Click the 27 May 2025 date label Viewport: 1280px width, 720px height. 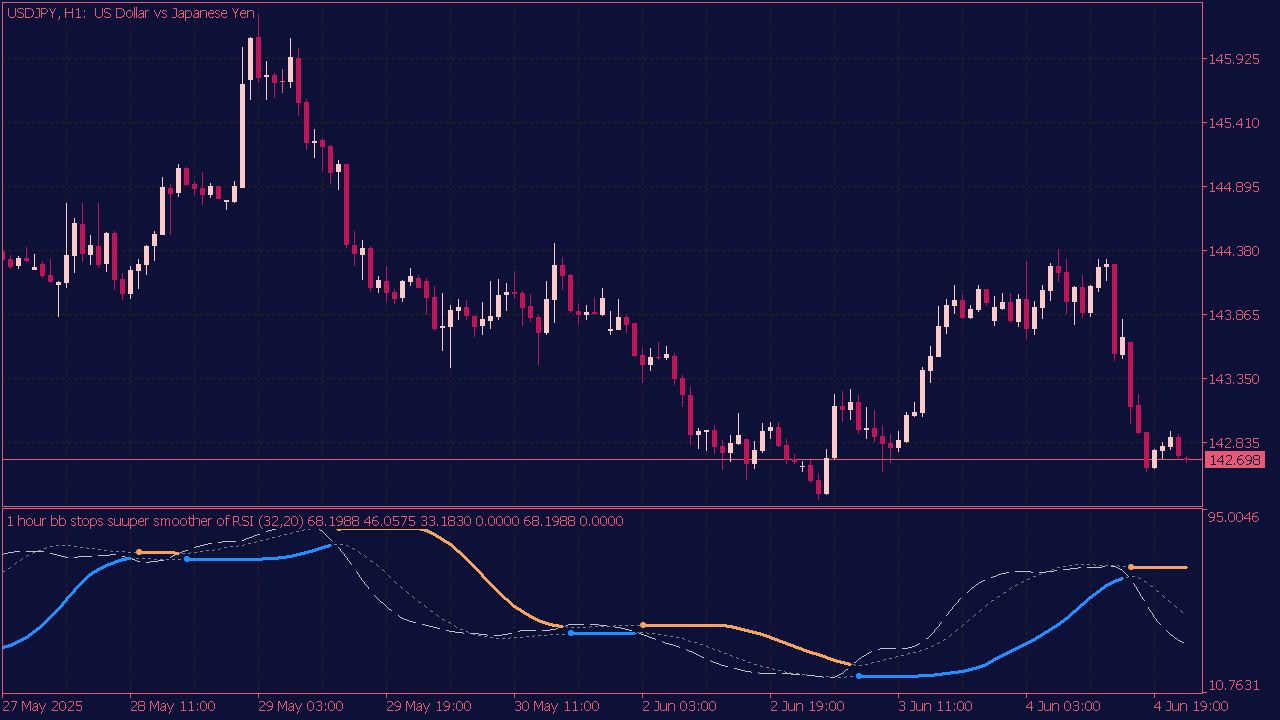(44, 706)
